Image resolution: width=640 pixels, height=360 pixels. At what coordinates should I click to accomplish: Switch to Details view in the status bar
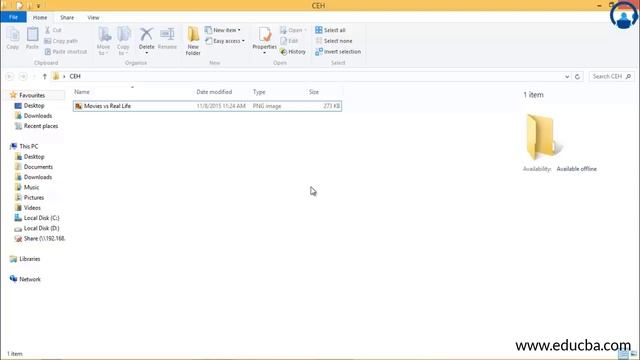pyautogui.click(x=622, y=354)
